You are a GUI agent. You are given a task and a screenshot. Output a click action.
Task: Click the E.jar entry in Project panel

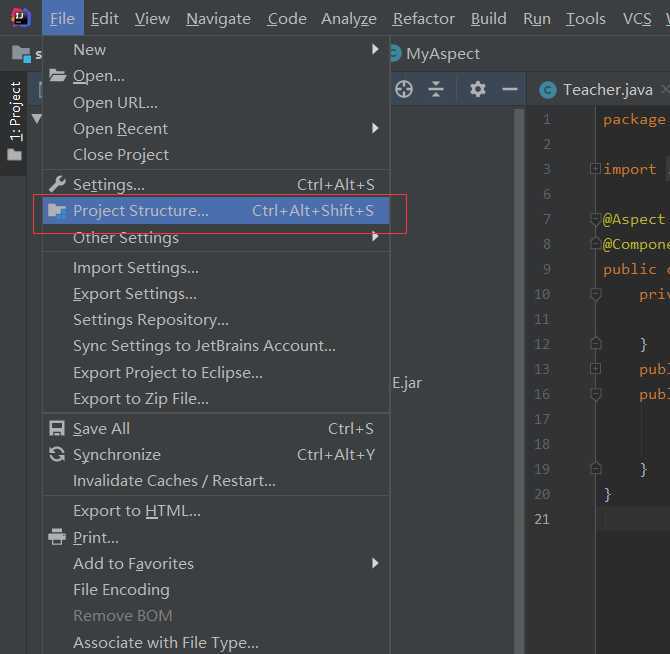point(407,383)
